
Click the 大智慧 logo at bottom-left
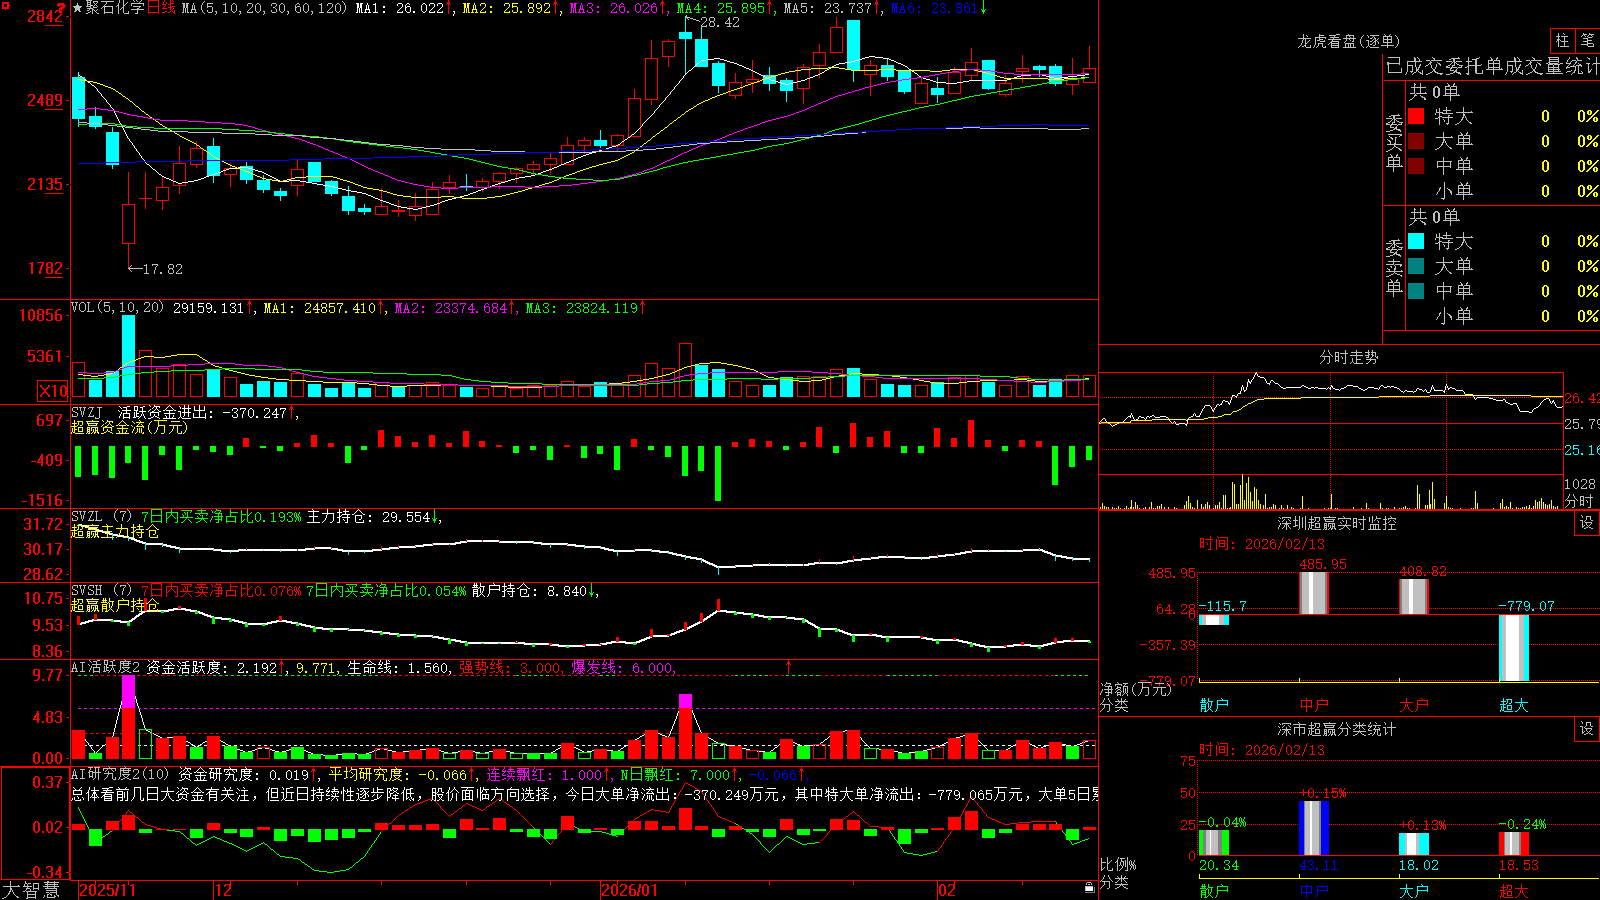31,890
